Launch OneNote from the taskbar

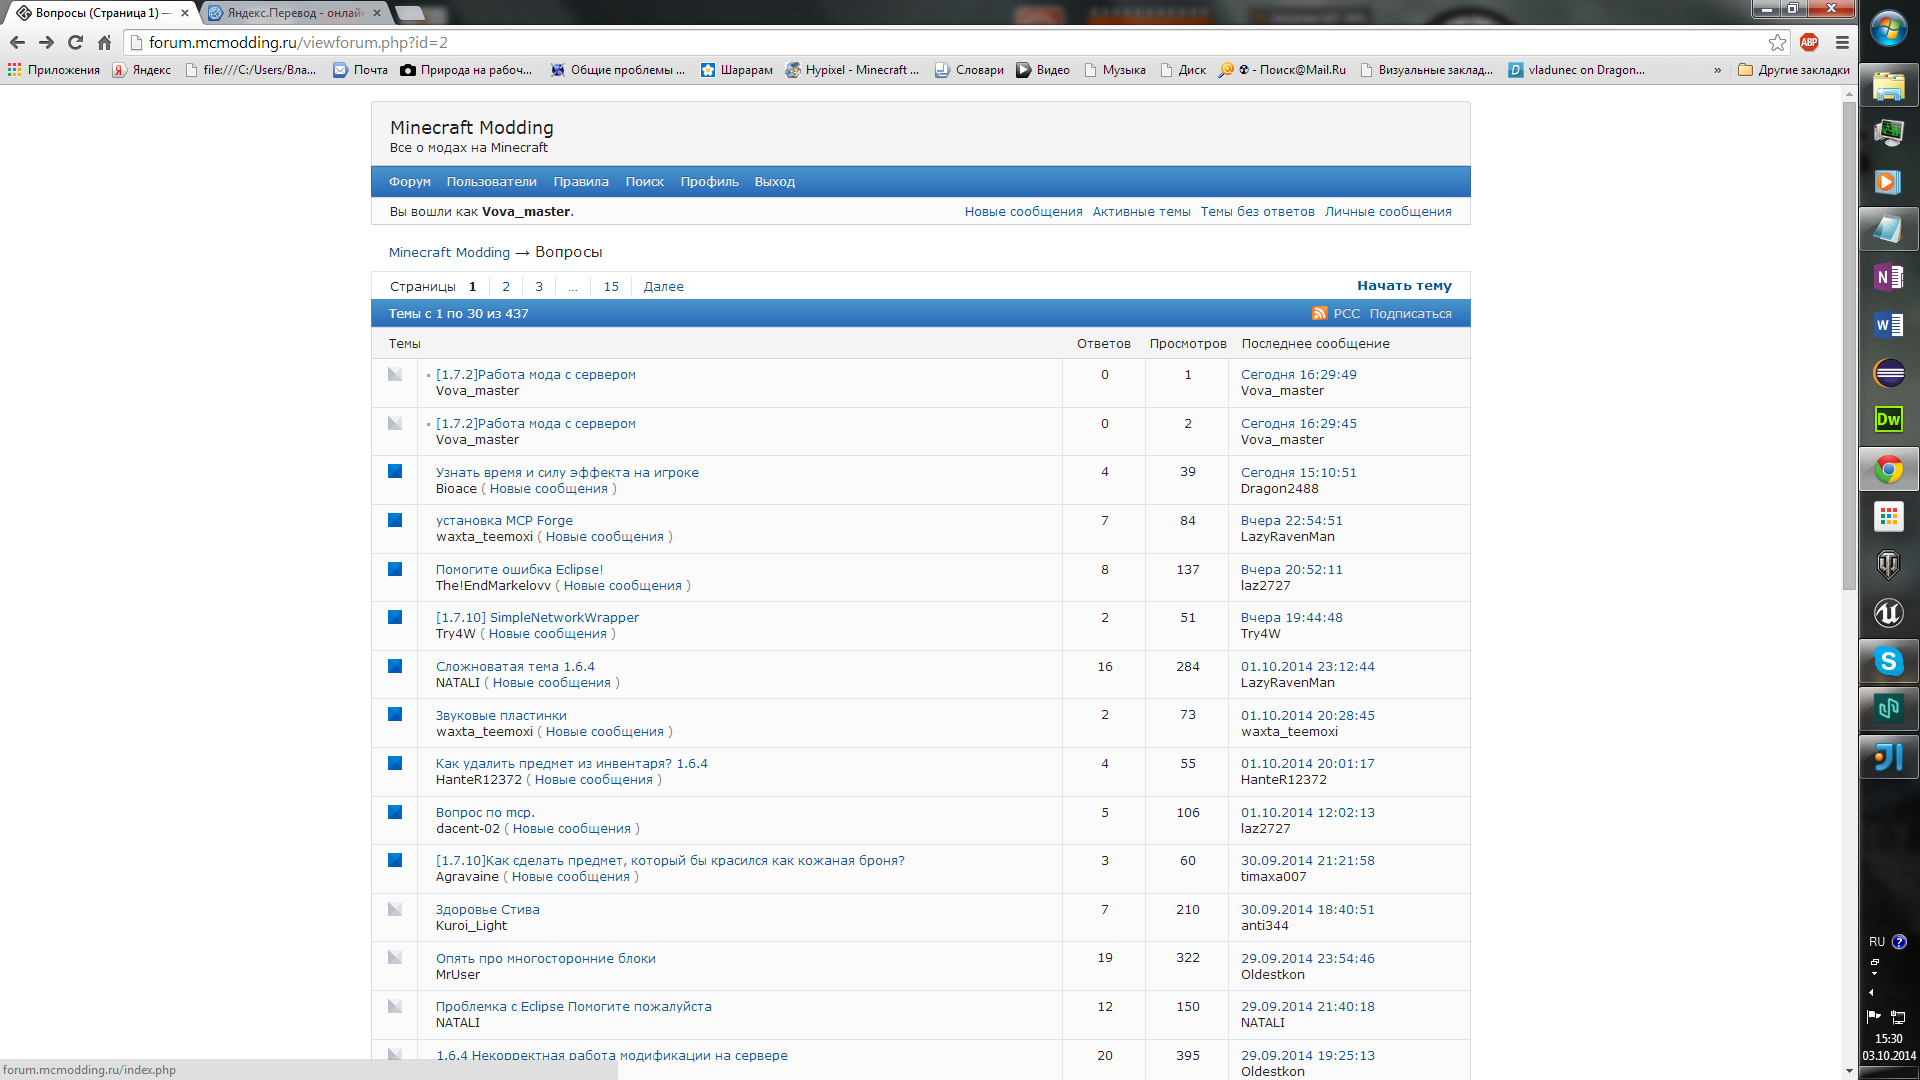pyautogui.click(x=1888, y=277)
